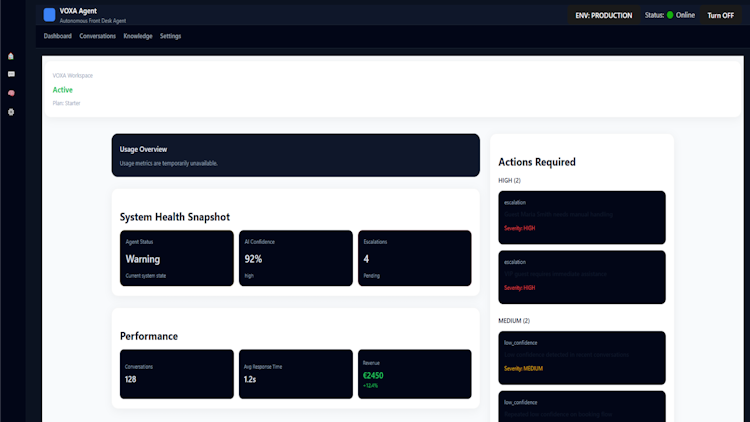Click the Usage Overview banner
Screen dimensions: 750x422
pos(296,155)
